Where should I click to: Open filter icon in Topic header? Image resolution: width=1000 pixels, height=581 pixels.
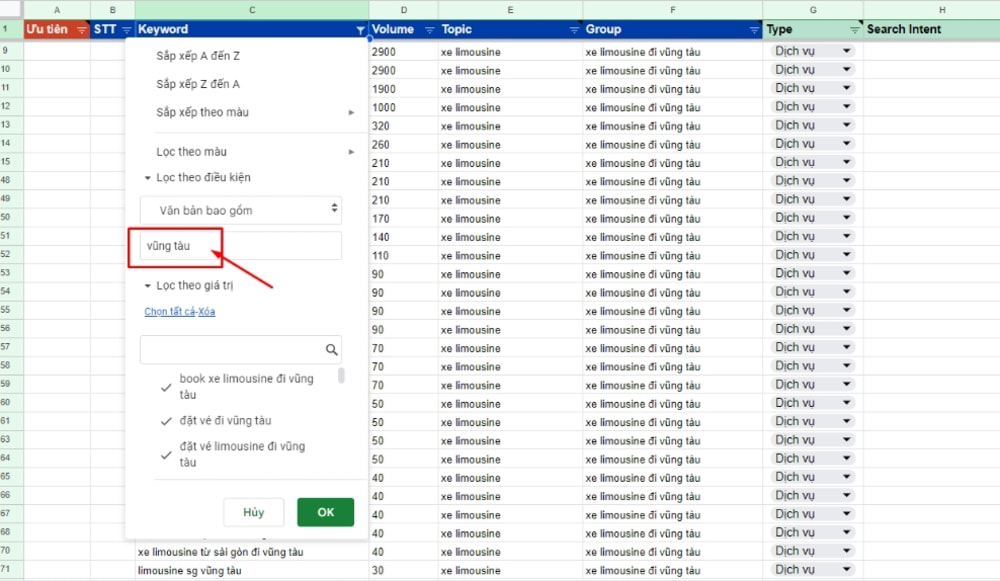pos(574,30)
